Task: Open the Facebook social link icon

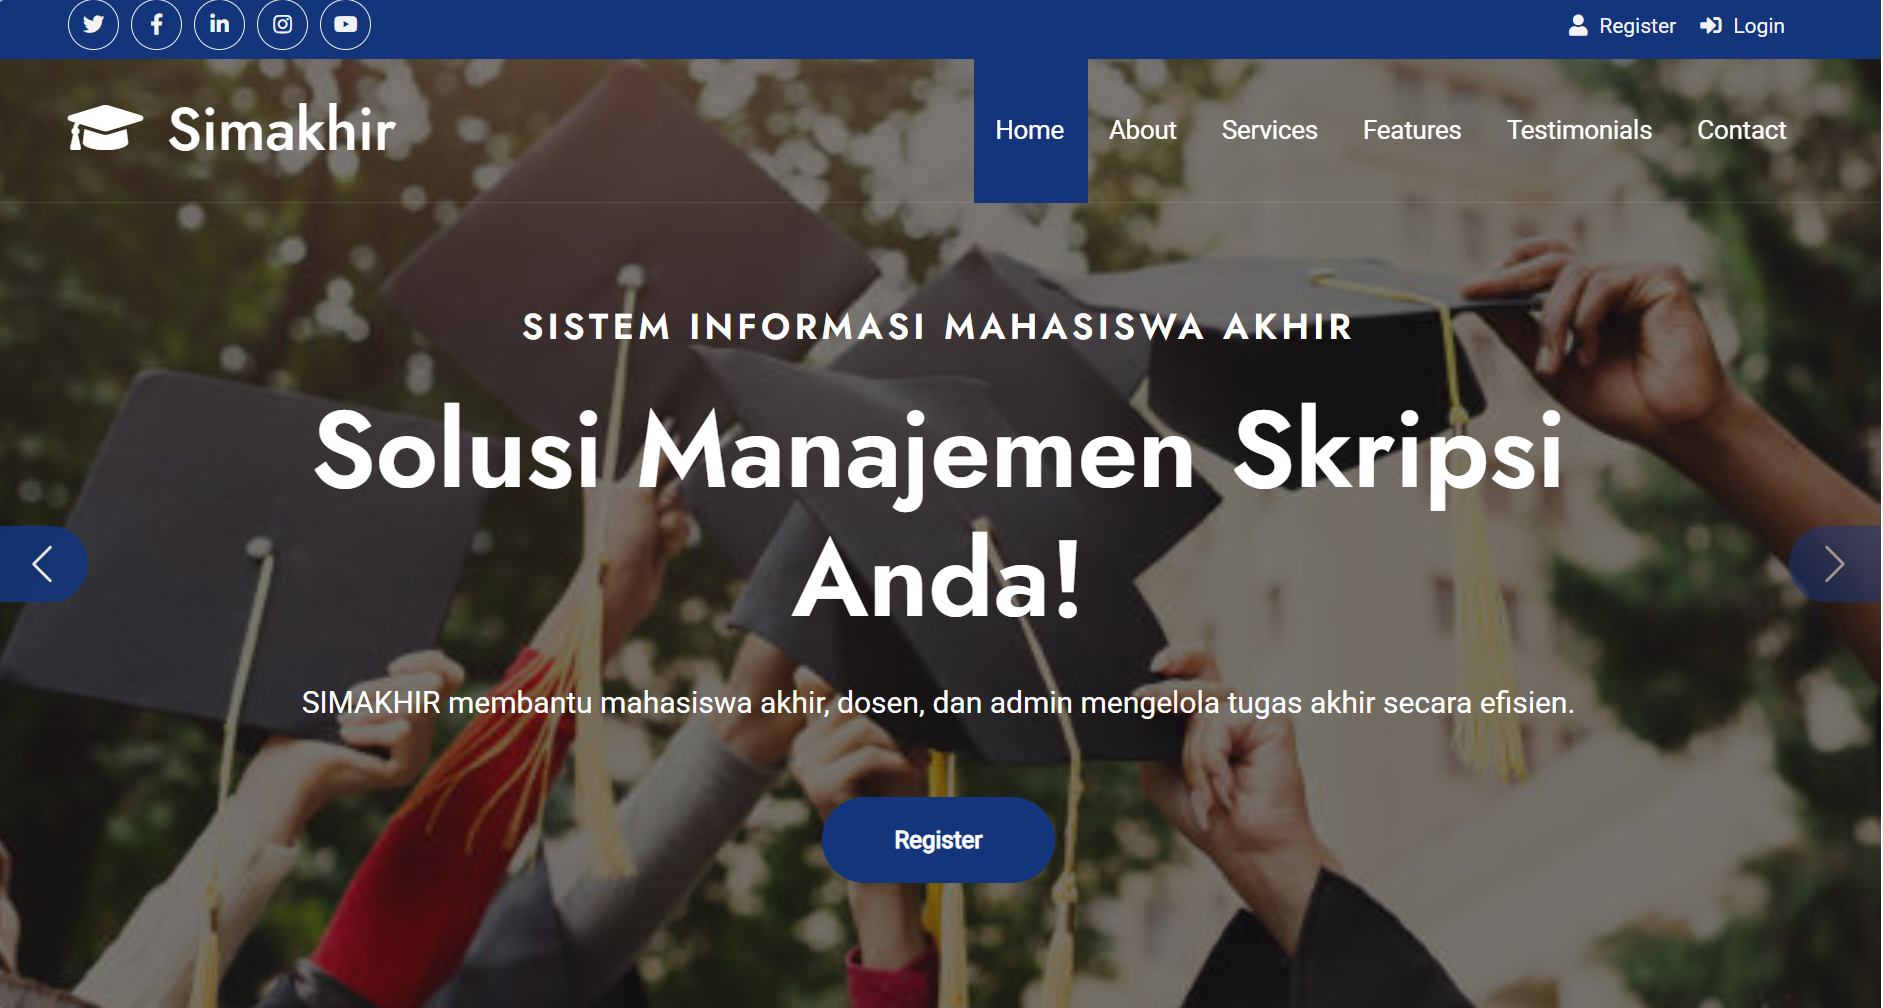Action: click(156, 25)
